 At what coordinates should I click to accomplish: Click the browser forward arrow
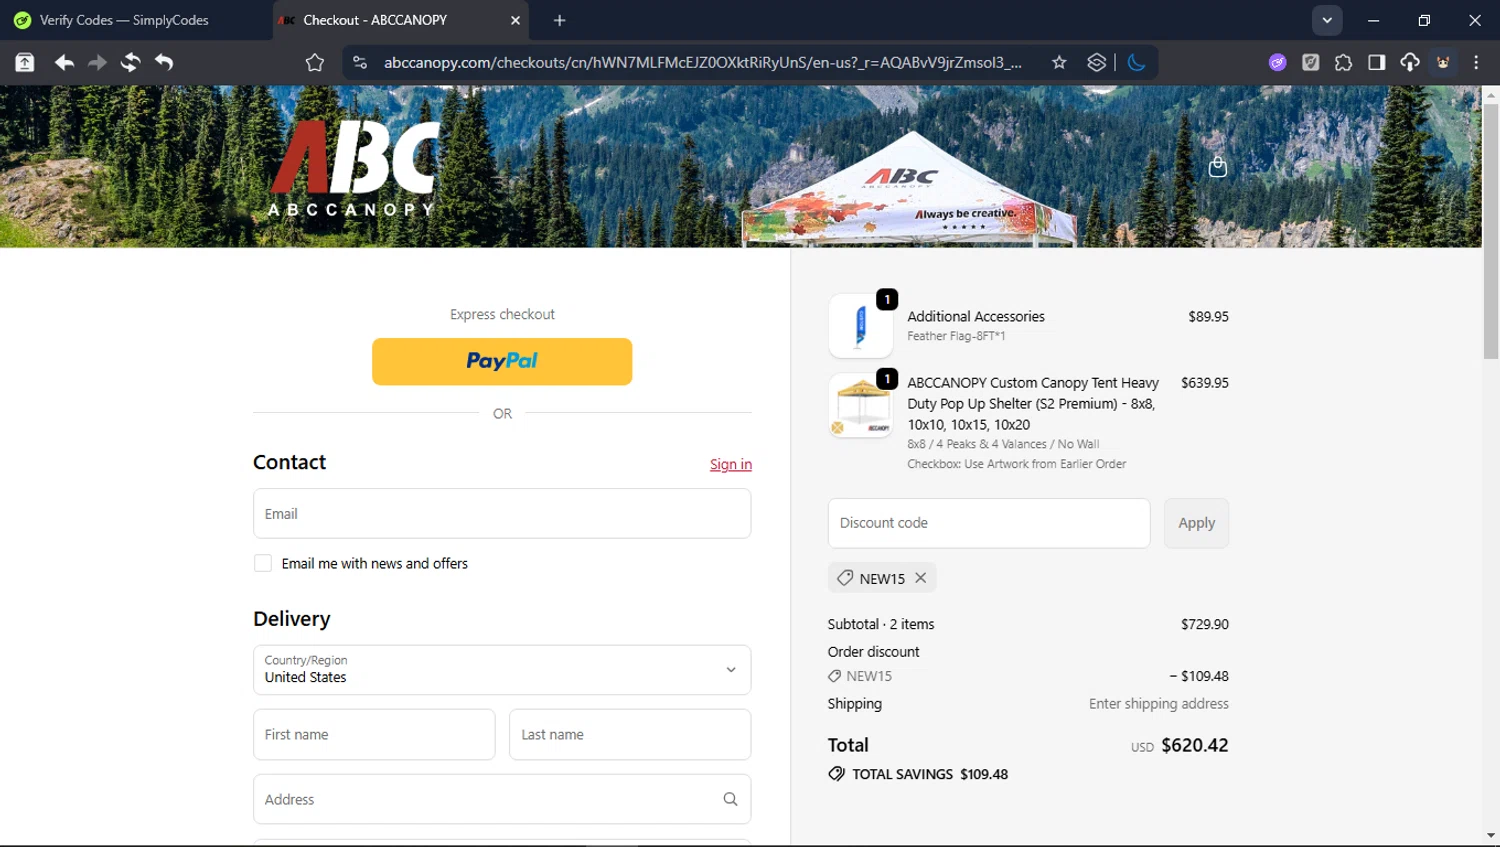[x=97, y=62]
